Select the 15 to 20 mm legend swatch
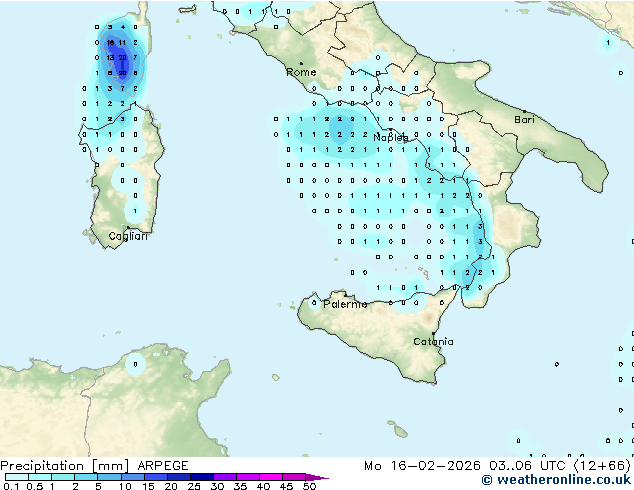 155,477
